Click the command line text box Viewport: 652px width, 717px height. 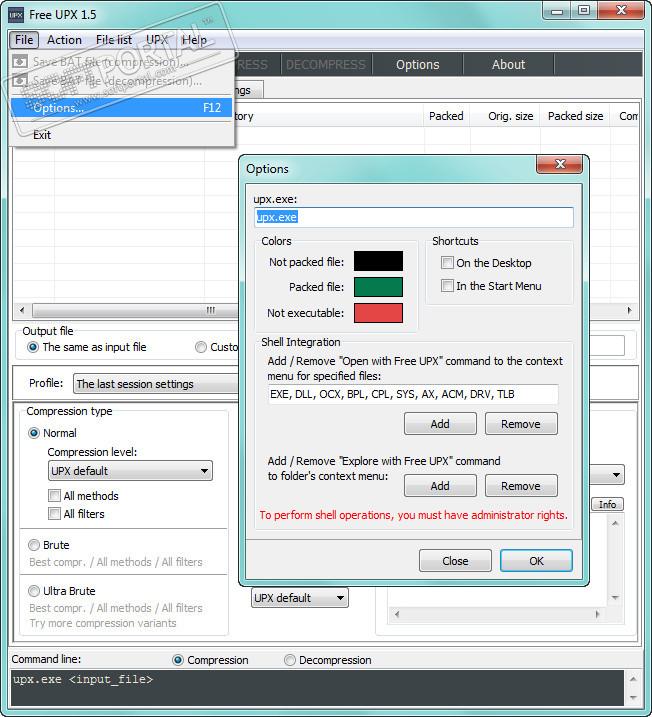tap(317, 688)
